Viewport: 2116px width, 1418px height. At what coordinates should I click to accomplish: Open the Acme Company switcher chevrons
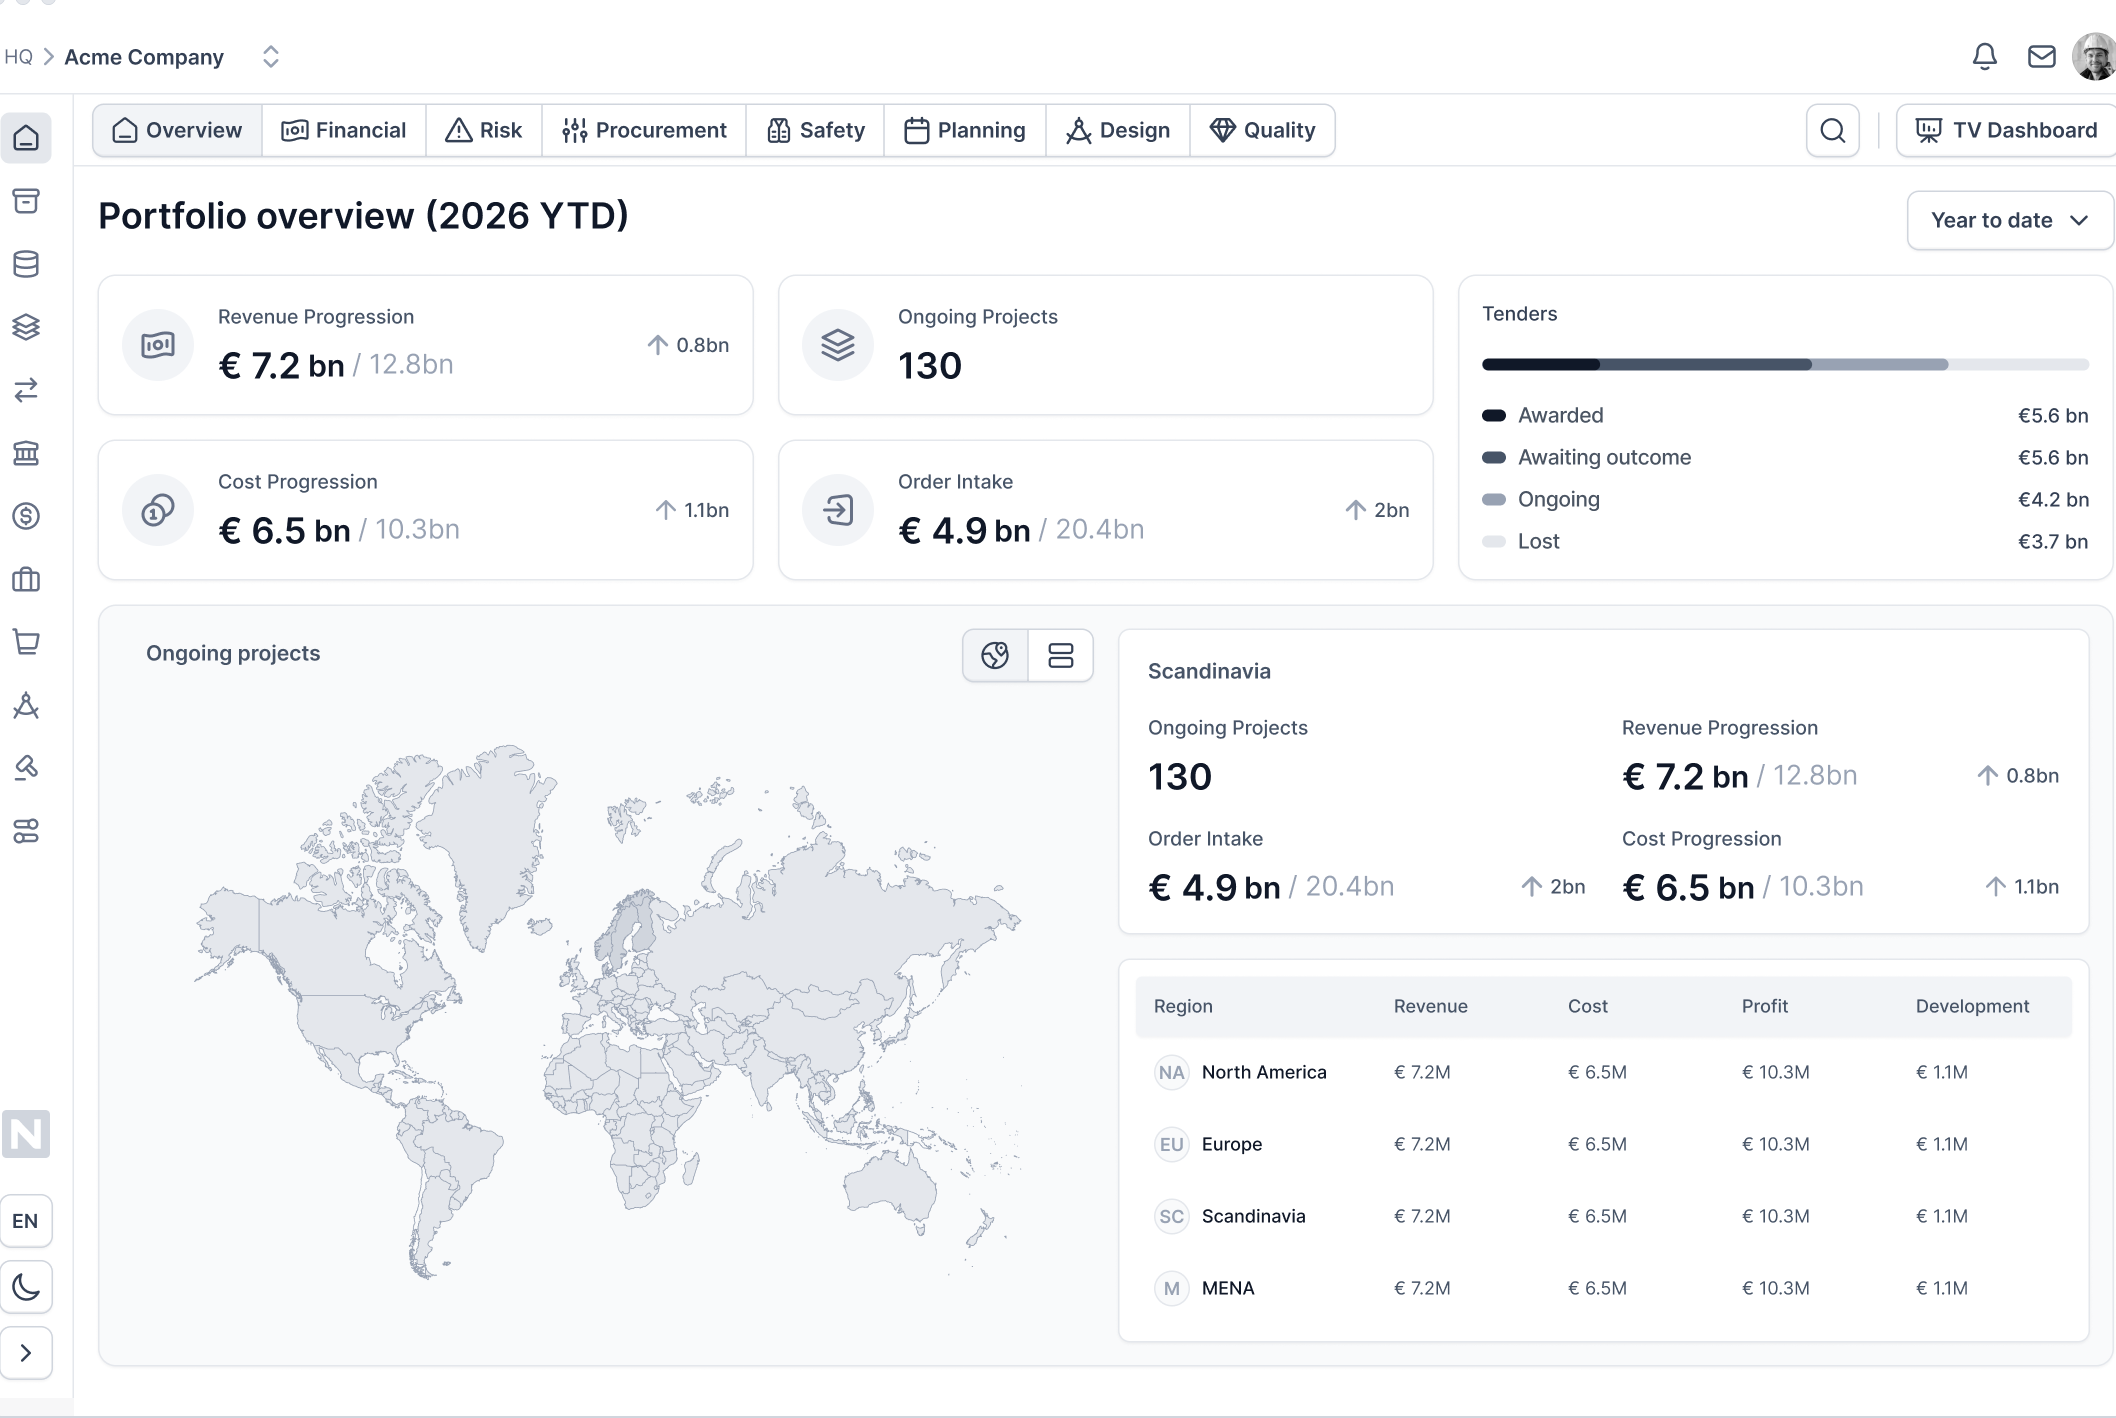(x=270, y=57)
